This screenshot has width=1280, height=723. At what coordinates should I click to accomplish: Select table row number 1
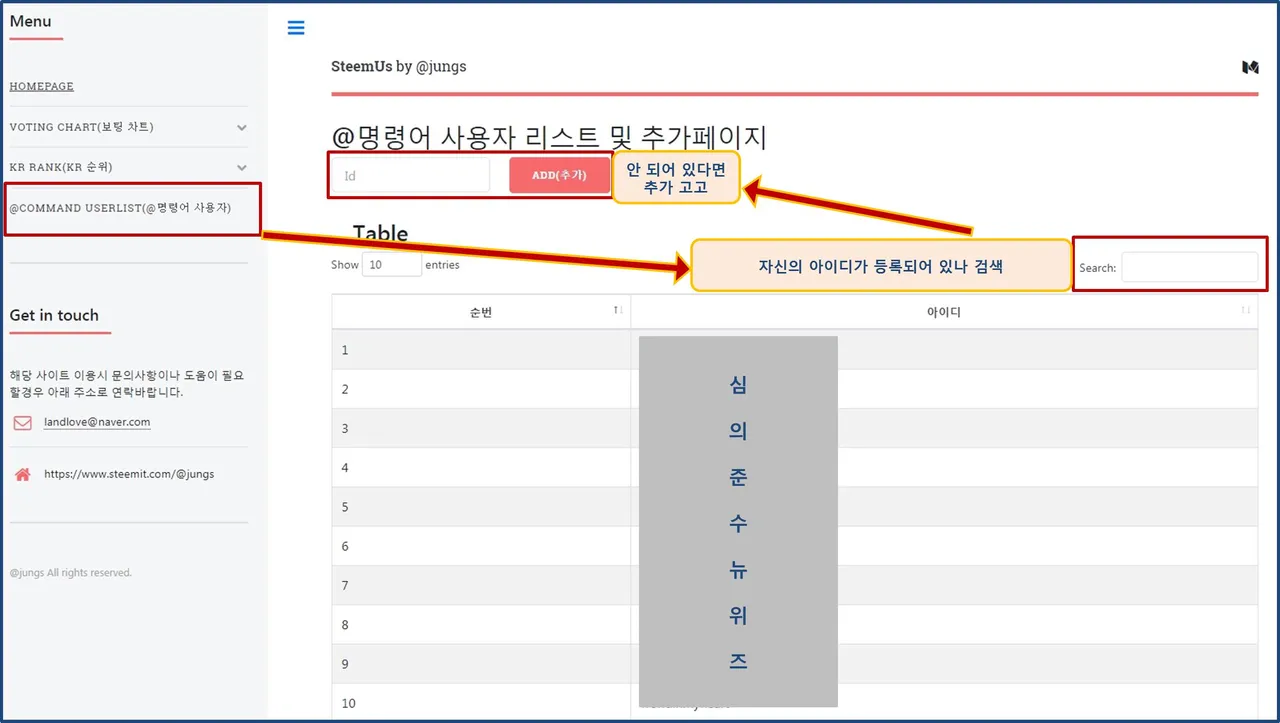click(x=795, y=350)
